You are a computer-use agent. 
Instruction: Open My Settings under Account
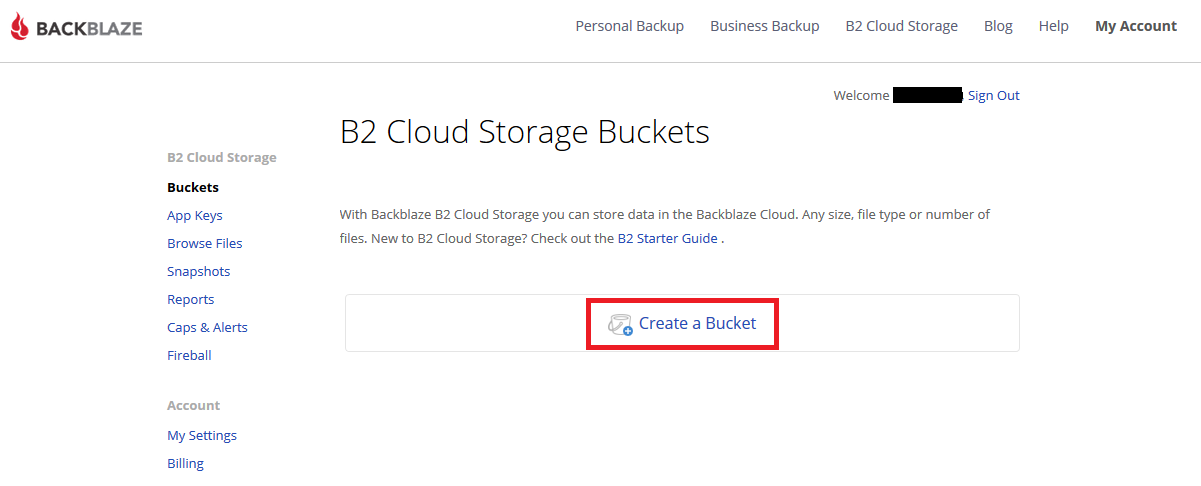point(201,435)
